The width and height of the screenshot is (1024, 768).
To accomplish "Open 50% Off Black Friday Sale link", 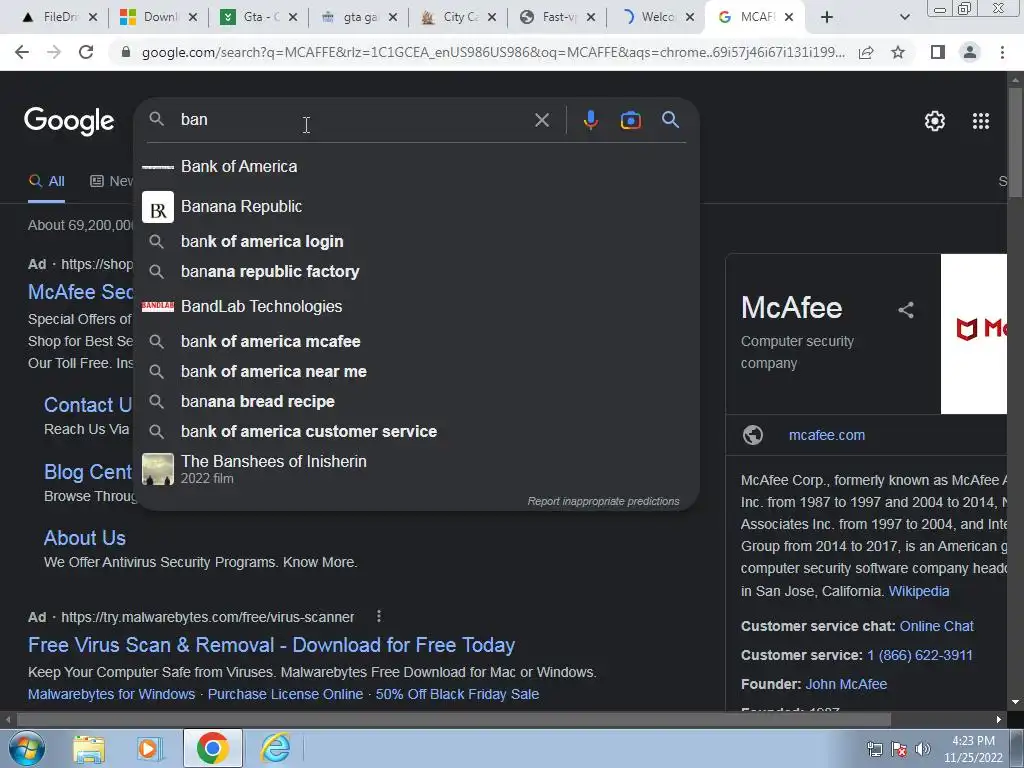I will click(x=457, y=694).
